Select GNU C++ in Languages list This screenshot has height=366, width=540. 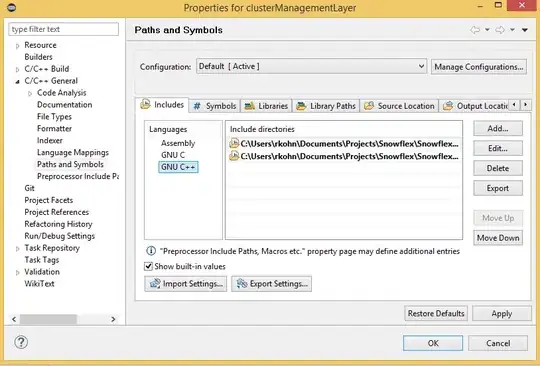[x=178, y=167]
